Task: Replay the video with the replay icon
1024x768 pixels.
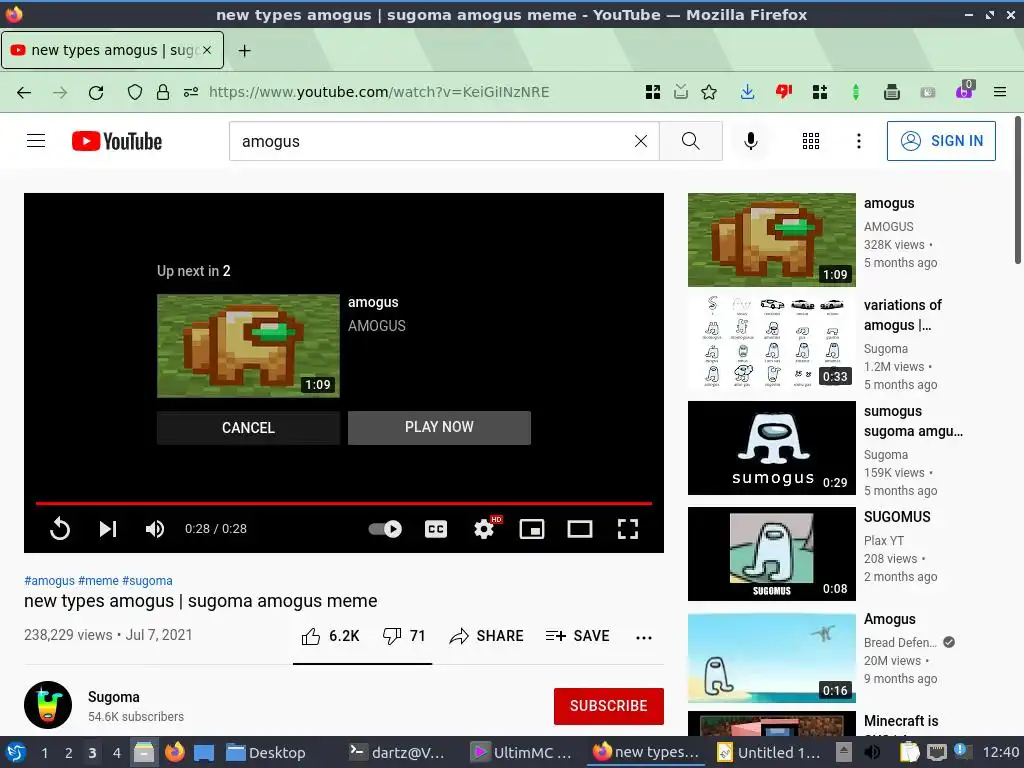Action: [59, 528]
